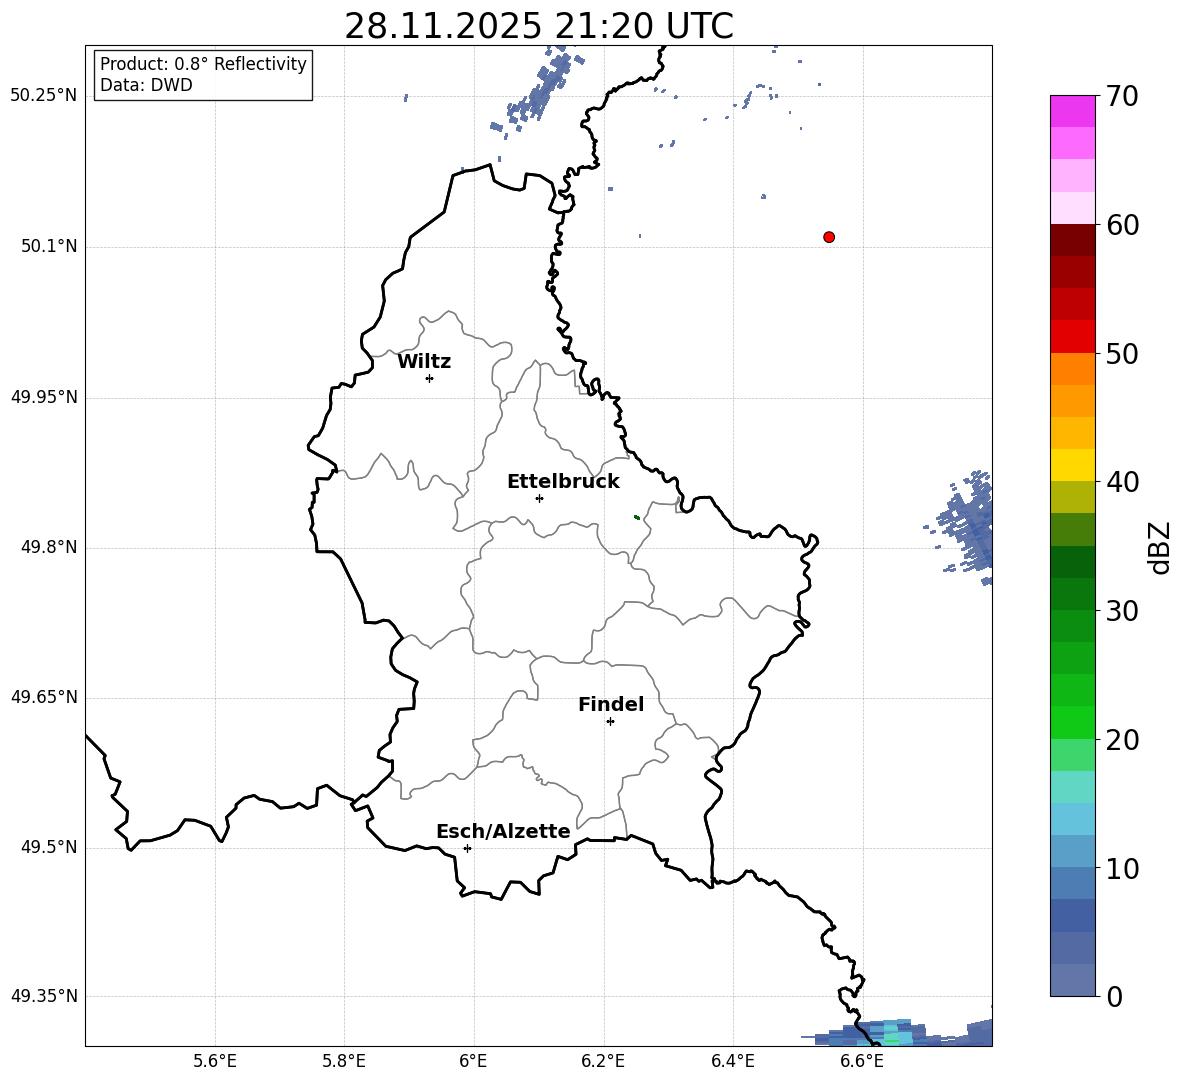Click the 49.5°N latitude label
The image size is (1184, 1081).
[x=49, y=846]
